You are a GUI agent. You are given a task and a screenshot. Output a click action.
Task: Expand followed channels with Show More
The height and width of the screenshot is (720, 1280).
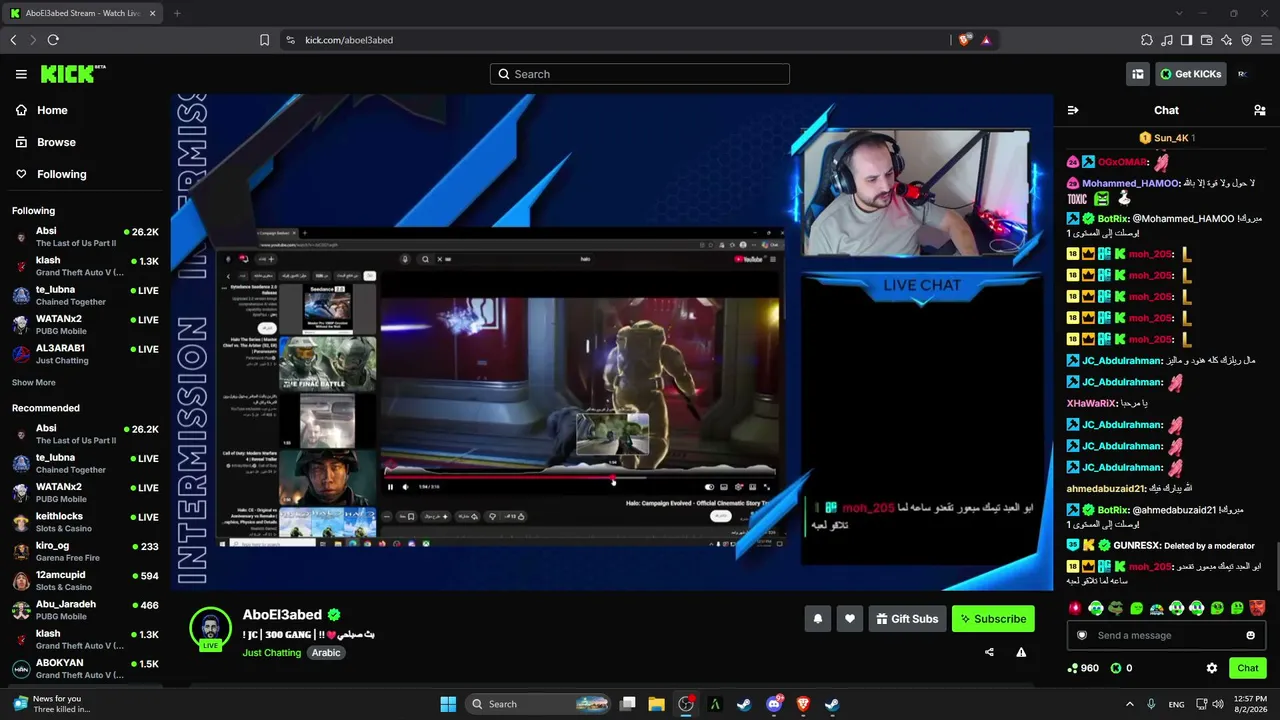(34, 383)
